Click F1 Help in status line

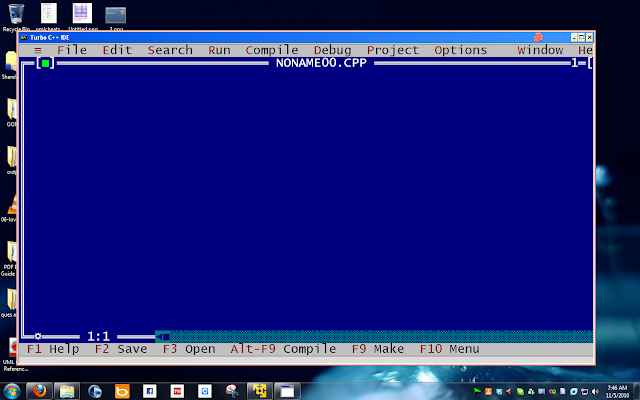[53, 349]
